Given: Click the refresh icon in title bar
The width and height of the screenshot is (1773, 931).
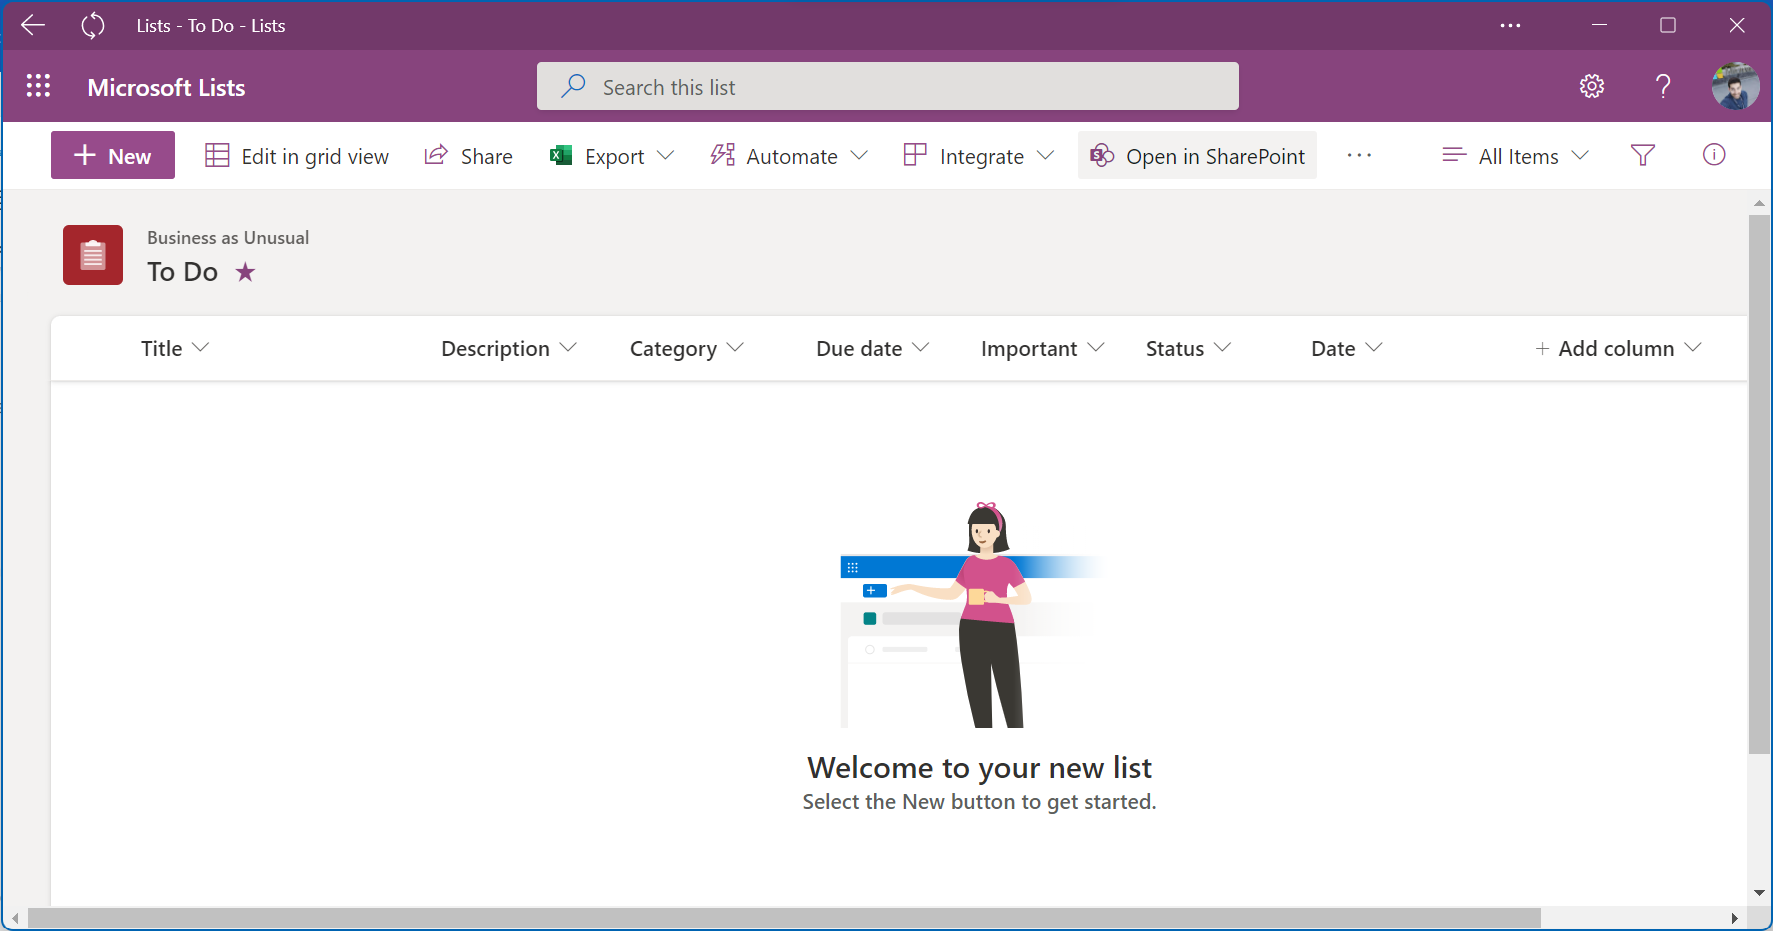Looking at the screenshot, I should click(93, 26).
